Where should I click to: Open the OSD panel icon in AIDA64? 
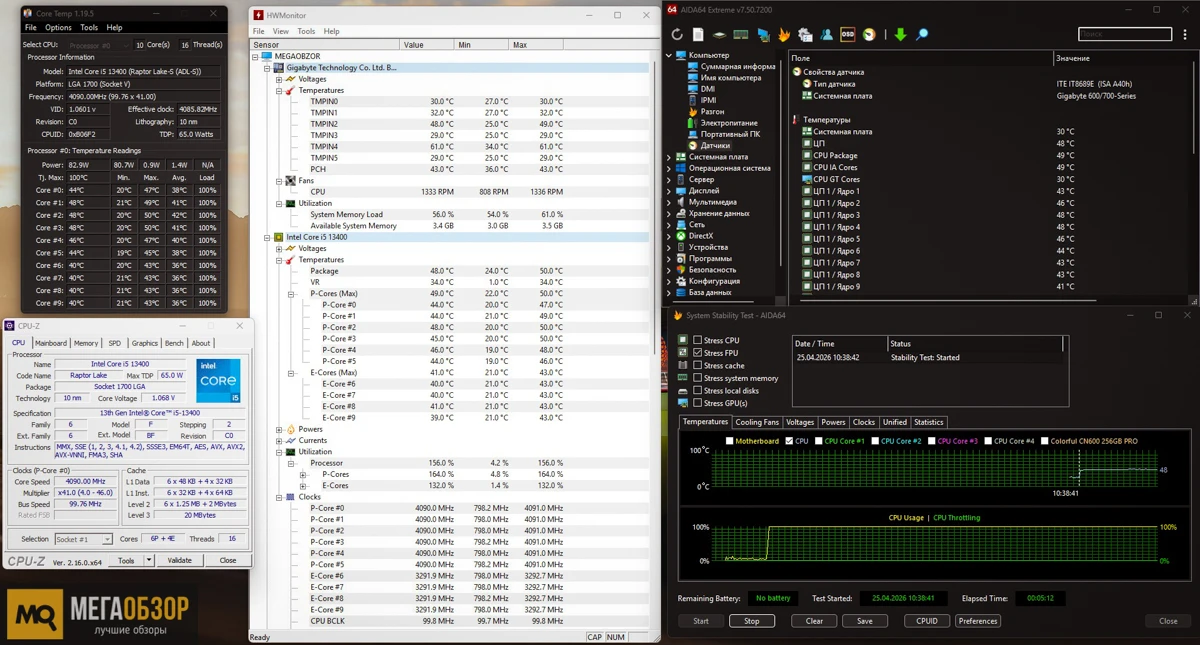pos(848,35)
